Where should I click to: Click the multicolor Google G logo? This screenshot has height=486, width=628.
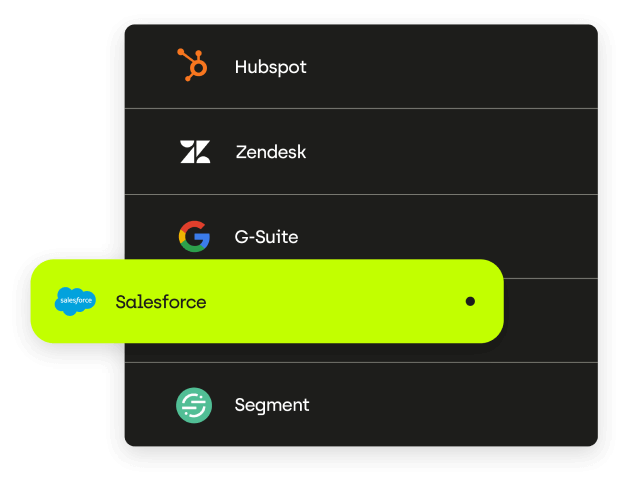(x=194, y=236)
